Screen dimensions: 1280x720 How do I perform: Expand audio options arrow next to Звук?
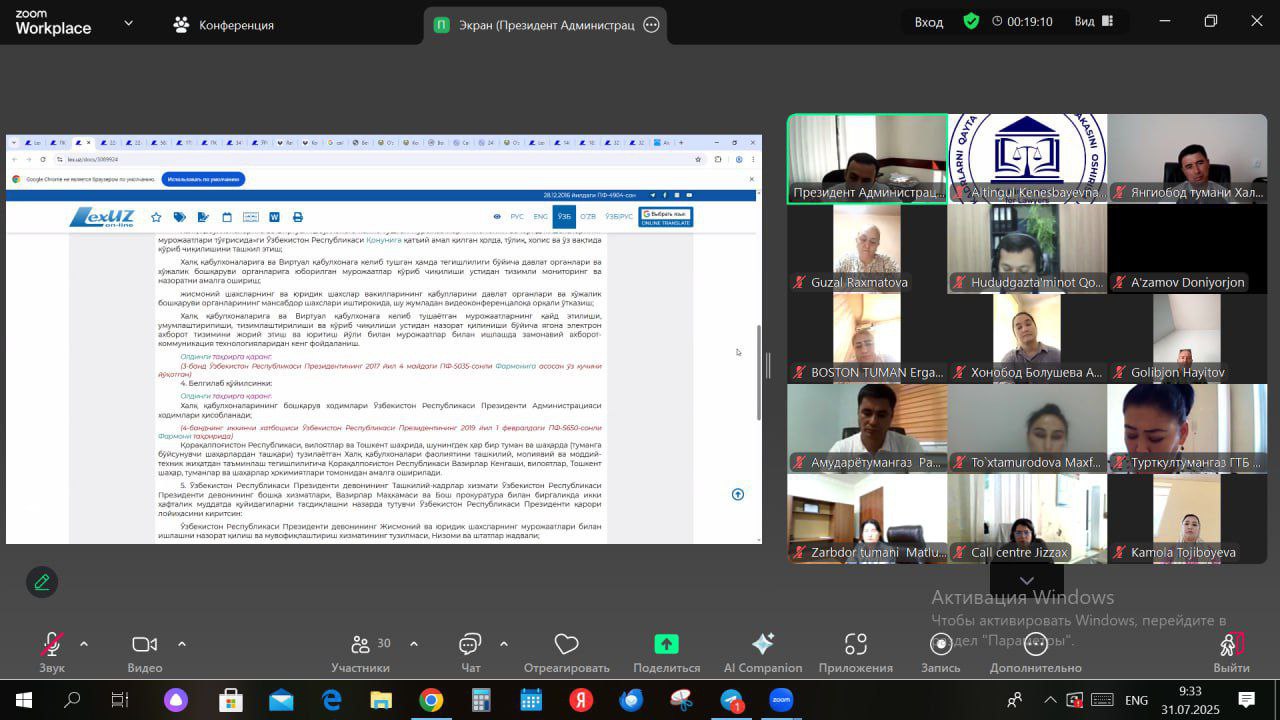(84, 644)
